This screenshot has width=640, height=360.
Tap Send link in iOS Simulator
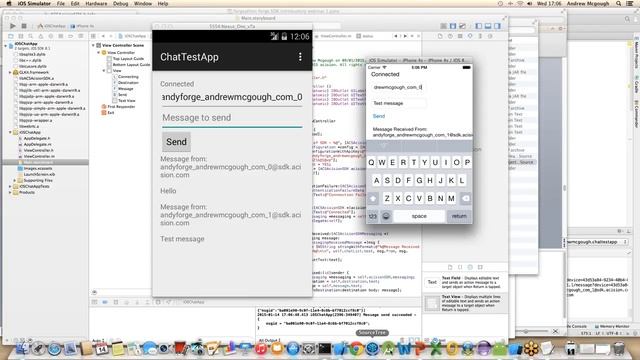(379, 116)
